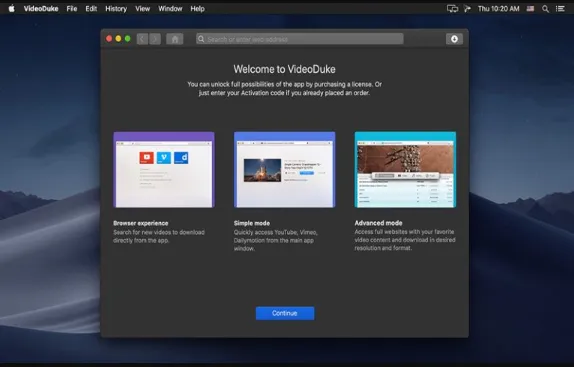The width and height of the screenshot is (574, 367).
Task: Open the downloads arrow icon
Action: click(x=454, y=39)
